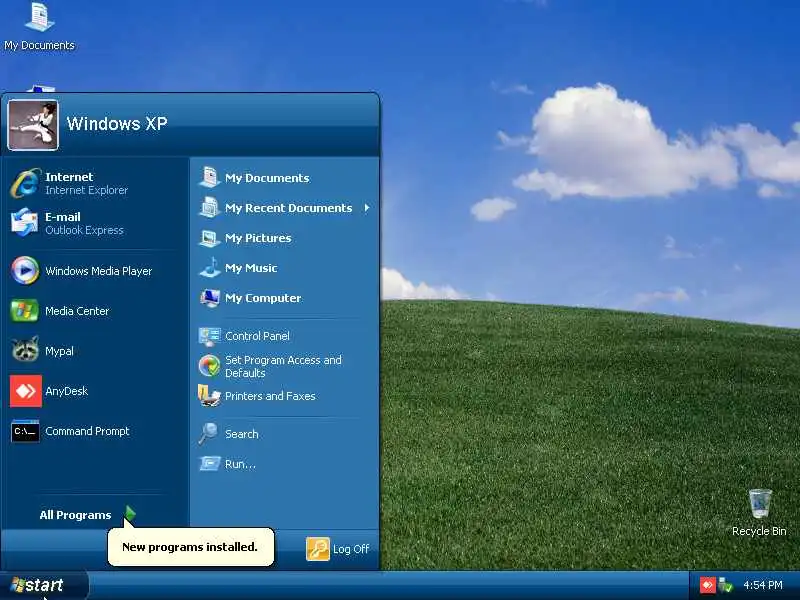Click AnyDesk label in Start menu

(66, 391)
